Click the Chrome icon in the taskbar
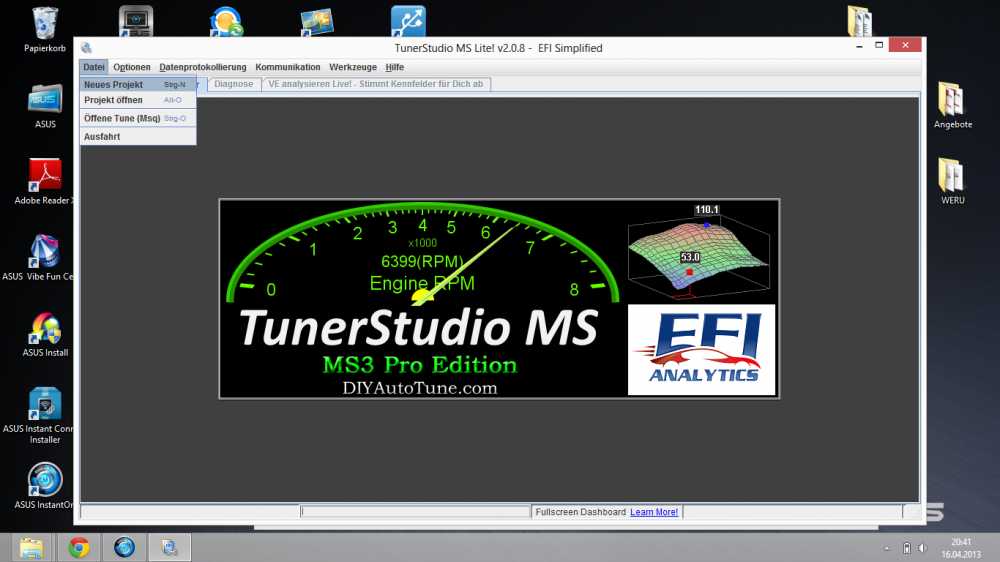The image size is (1000, 562). click(x=79, y=547)
